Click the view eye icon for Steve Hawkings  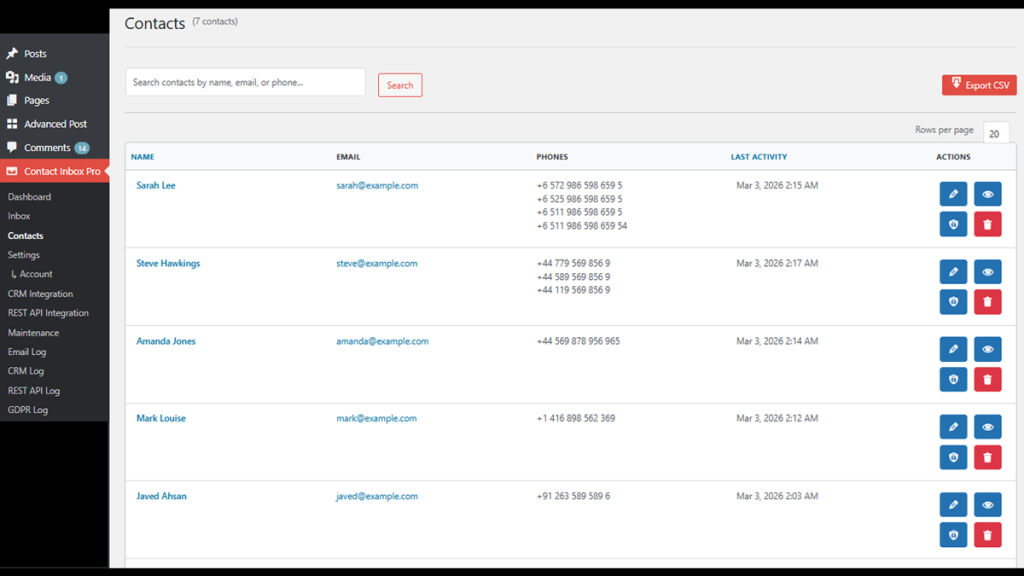click(987, 272)
